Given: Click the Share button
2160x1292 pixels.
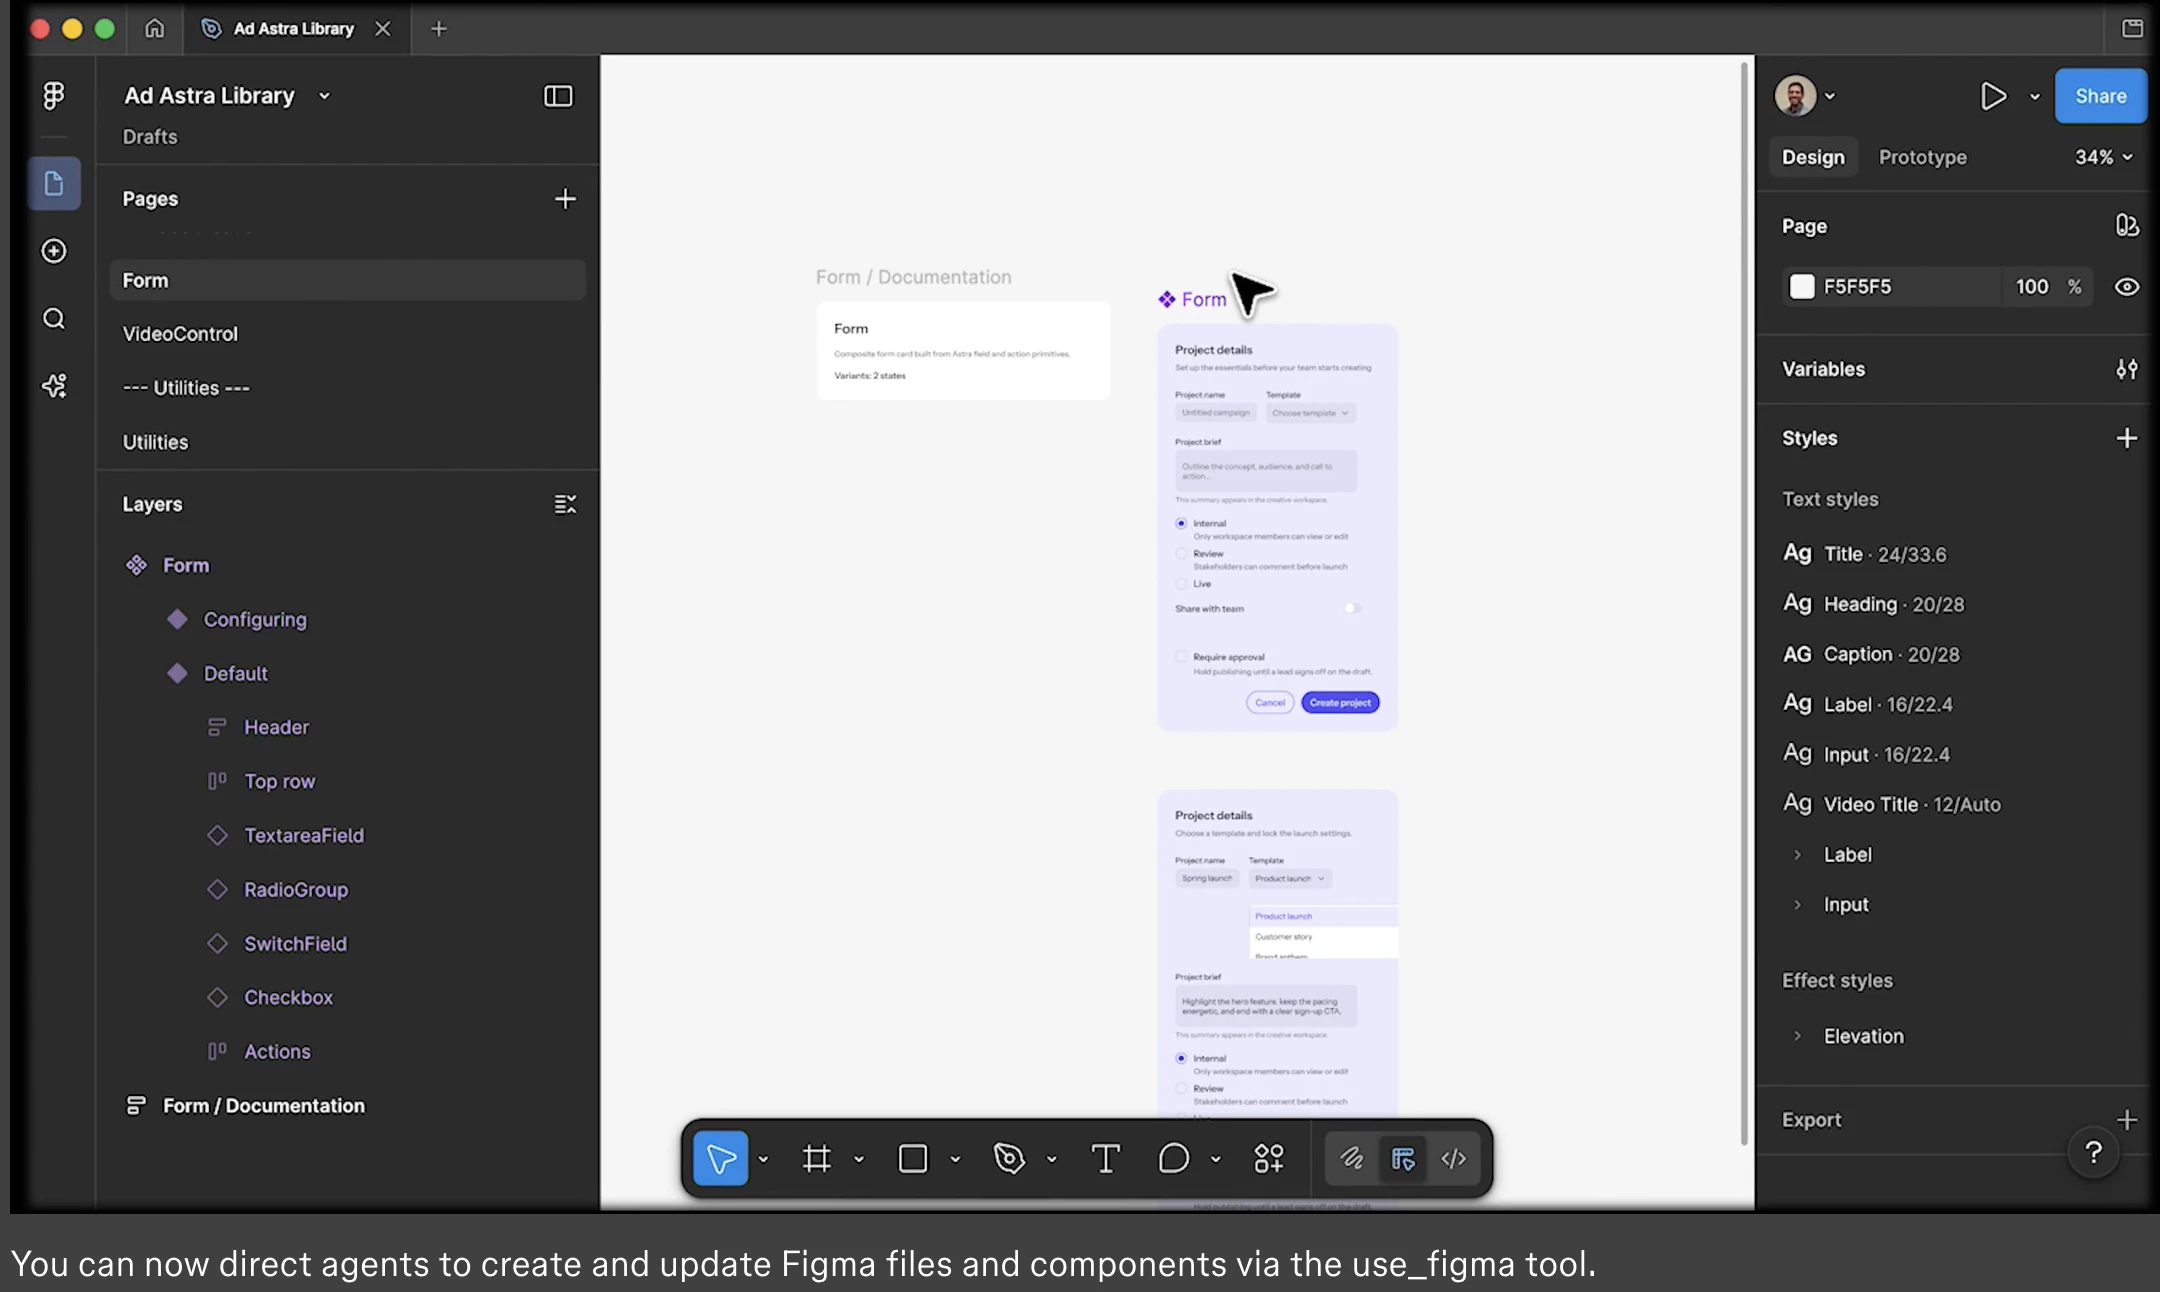Looking at the screenshot, I should [2098, 95].
